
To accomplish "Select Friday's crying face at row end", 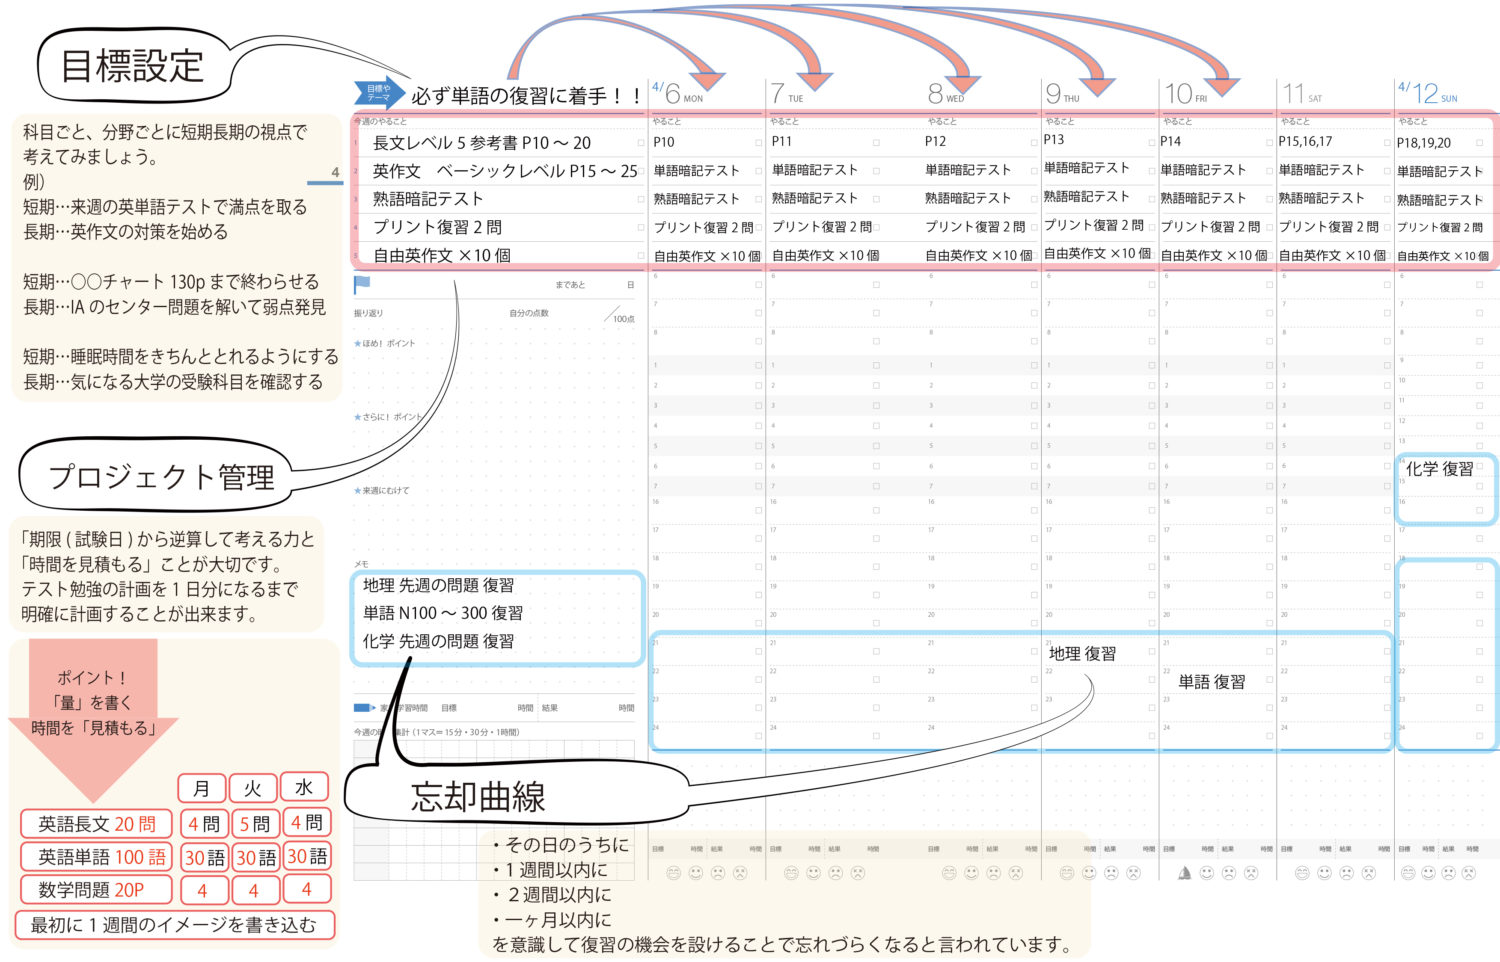I will pos(1251,873).
